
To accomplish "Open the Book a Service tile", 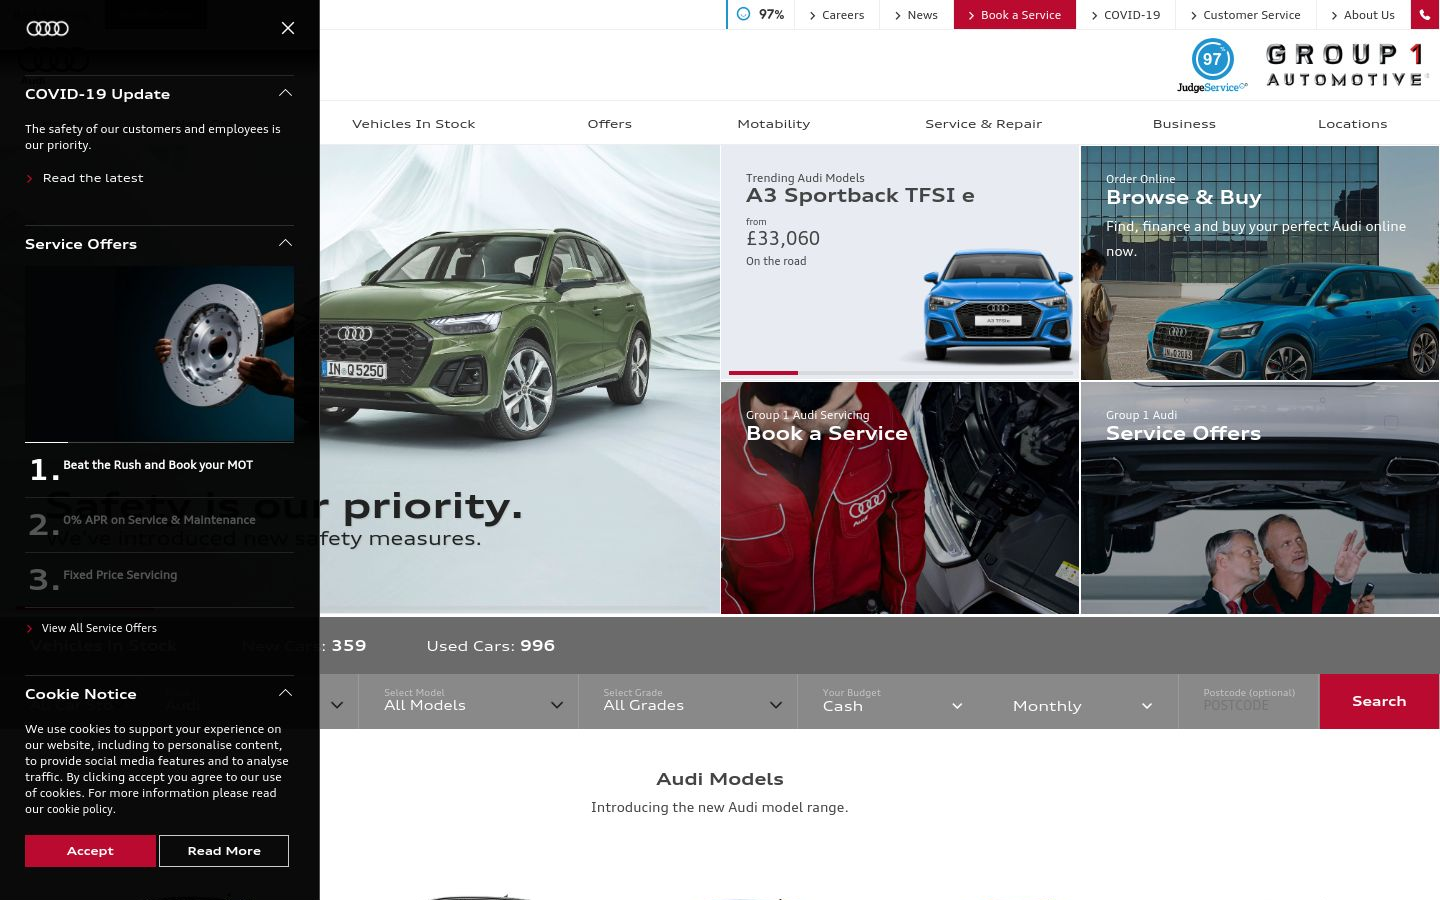I will (900, 498).
